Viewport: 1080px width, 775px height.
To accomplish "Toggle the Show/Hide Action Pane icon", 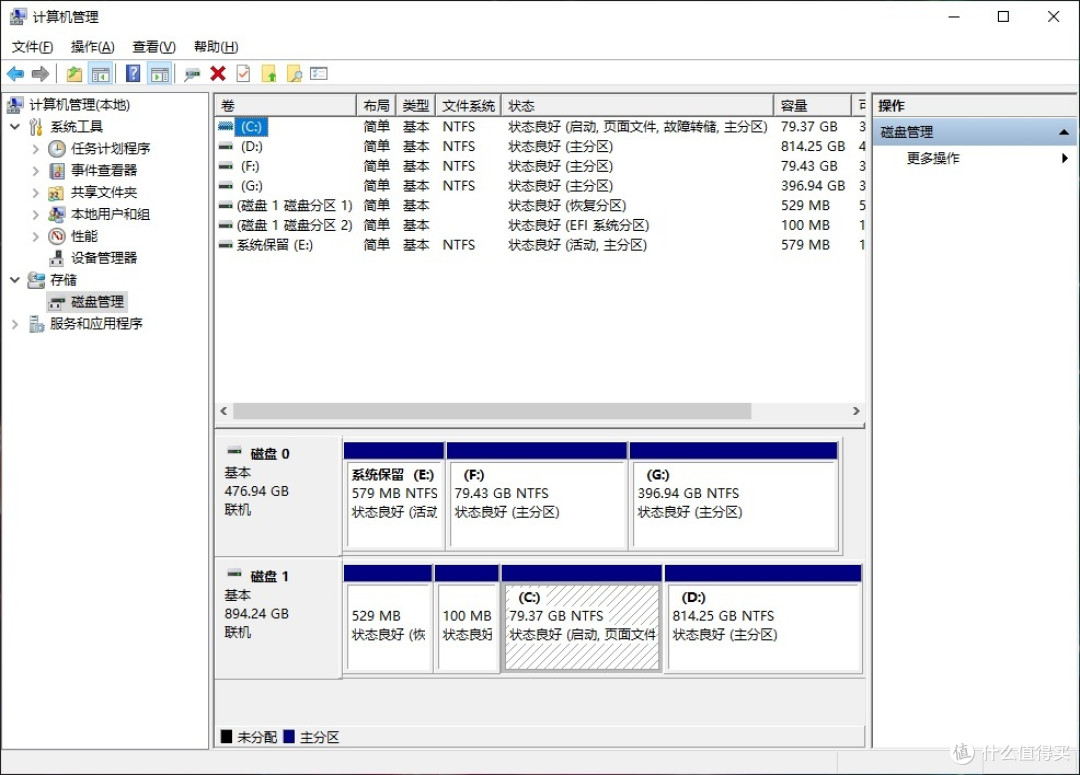I will 160,74.
